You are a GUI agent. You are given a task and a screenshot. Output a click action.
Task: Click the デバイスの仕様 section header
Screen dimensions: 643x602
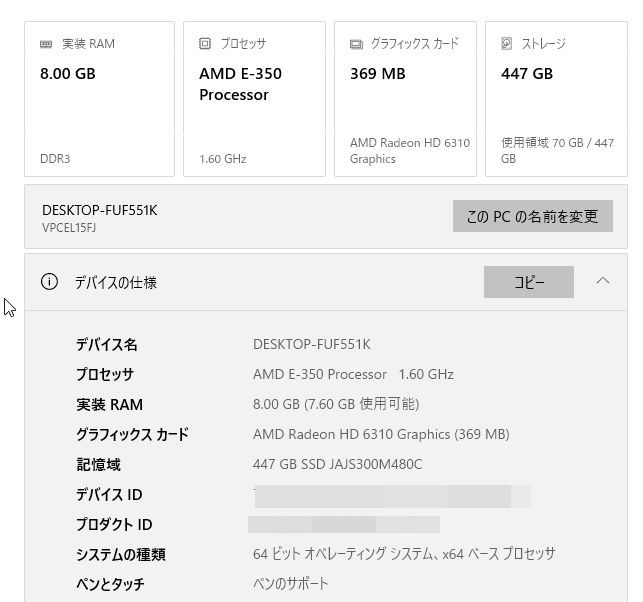pos(116,282)
